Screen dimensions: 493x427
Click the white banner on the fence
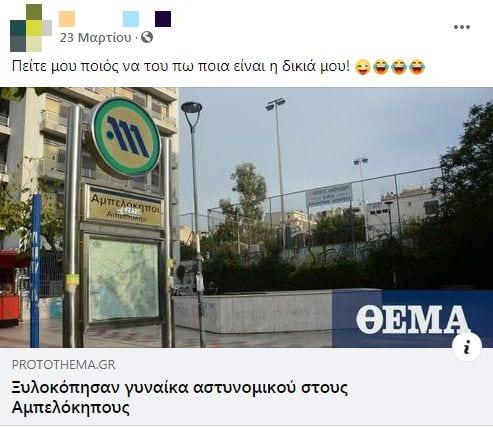pyautogui.click(x=329, y=195)
